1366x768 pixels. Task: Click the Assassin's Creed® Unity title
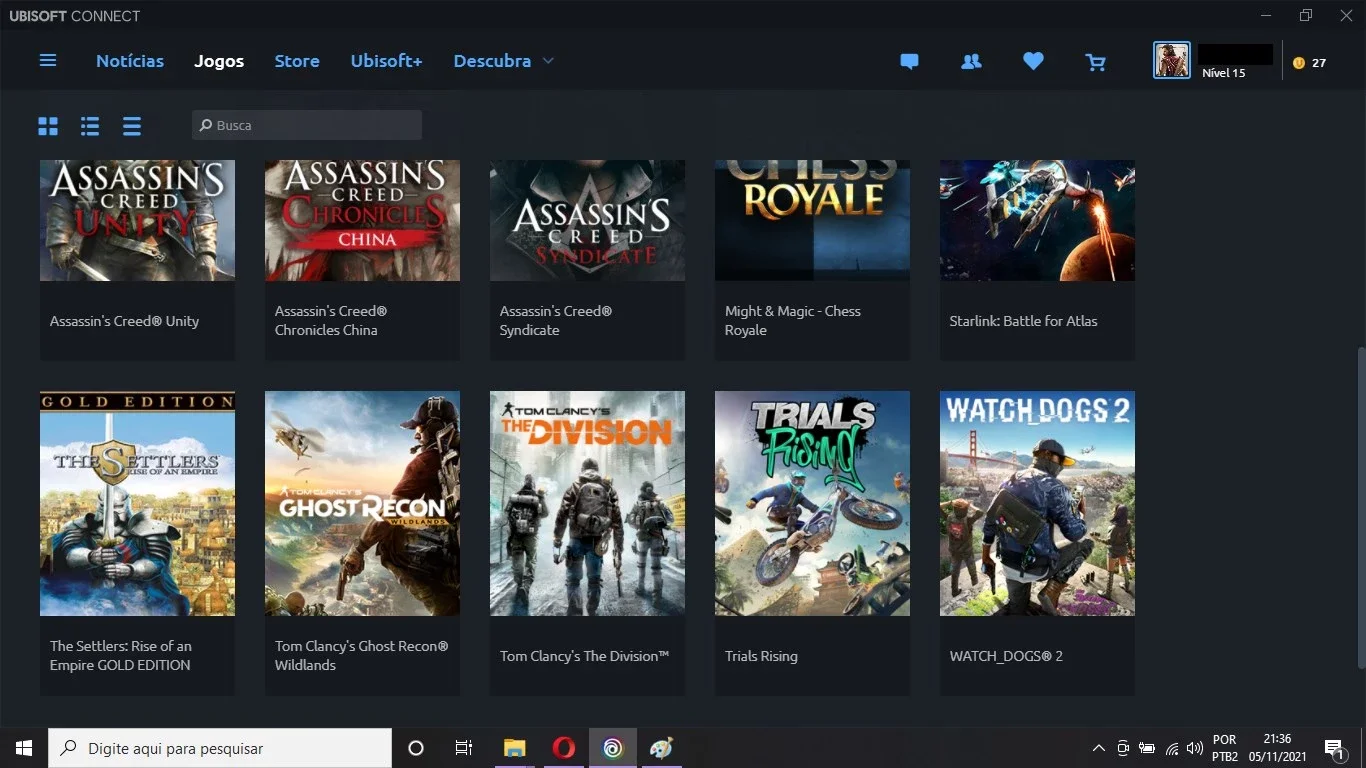[124, 321]
